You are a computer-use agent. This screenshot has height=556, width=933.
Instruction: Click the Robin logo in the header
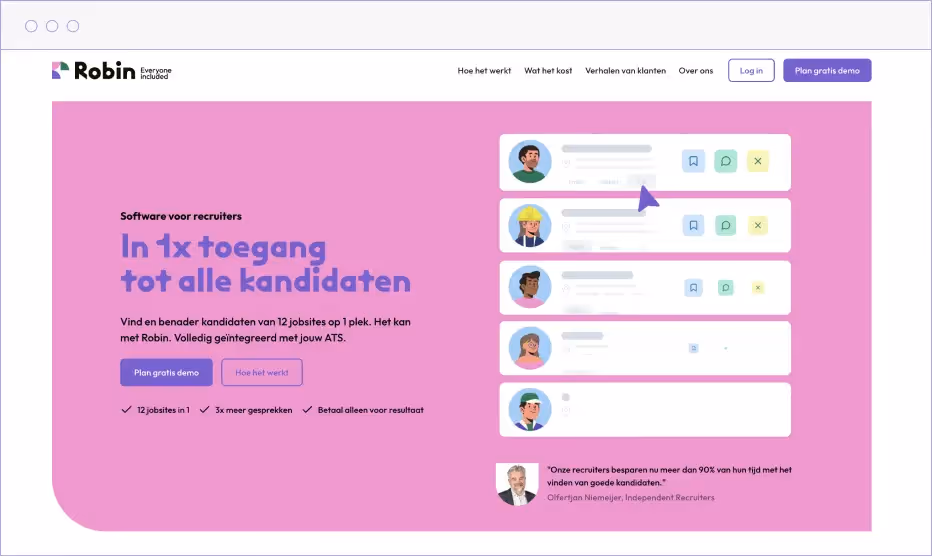(94, 70)
